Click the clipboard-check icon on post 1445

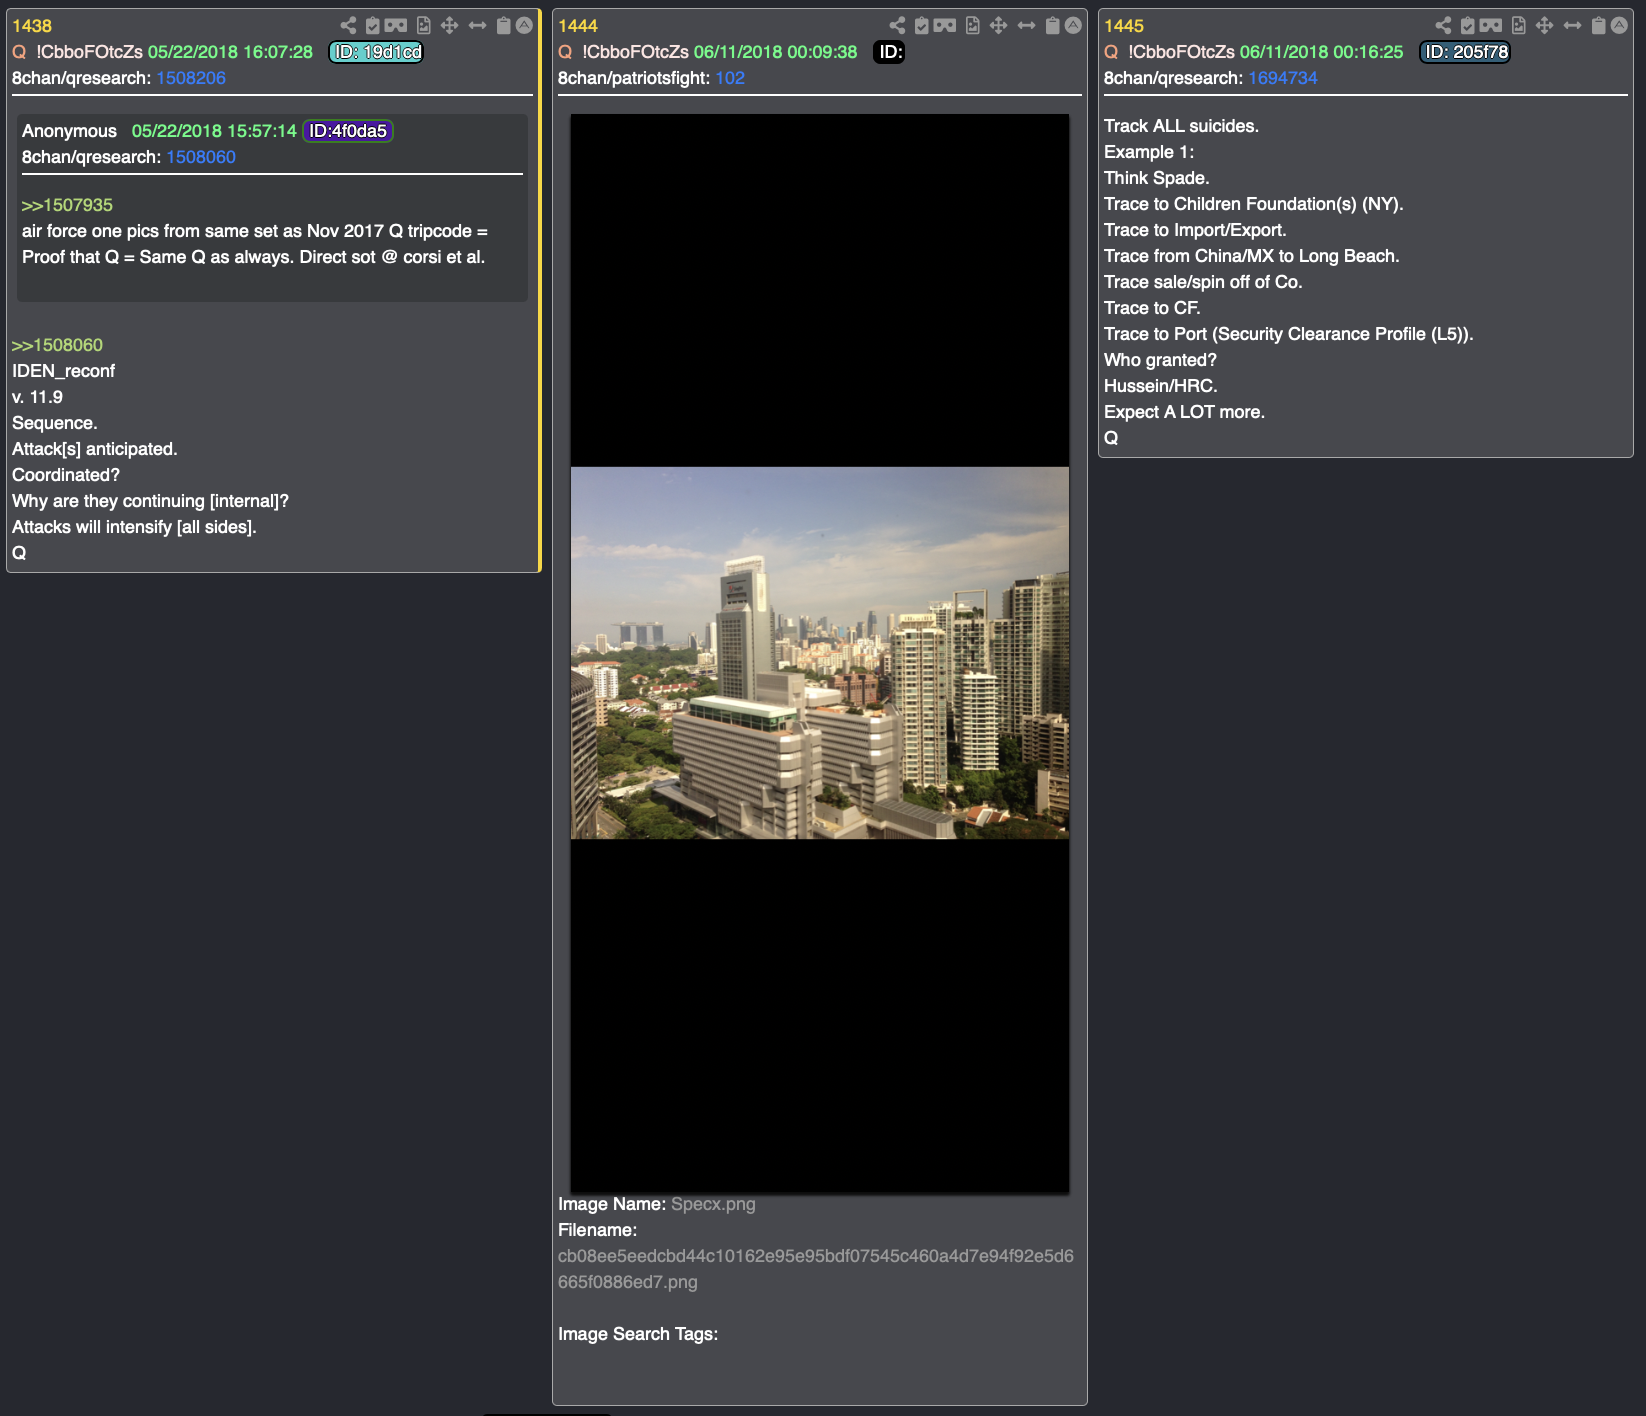[1468, 26]
